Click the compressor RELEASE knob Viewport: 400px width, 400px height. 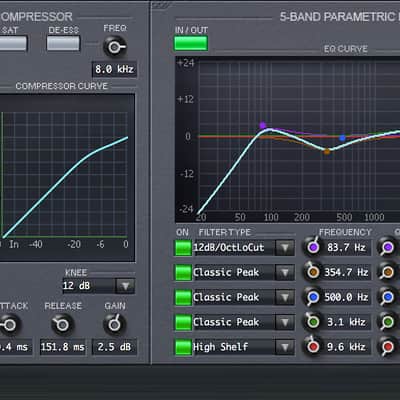(x=62, y=325)
